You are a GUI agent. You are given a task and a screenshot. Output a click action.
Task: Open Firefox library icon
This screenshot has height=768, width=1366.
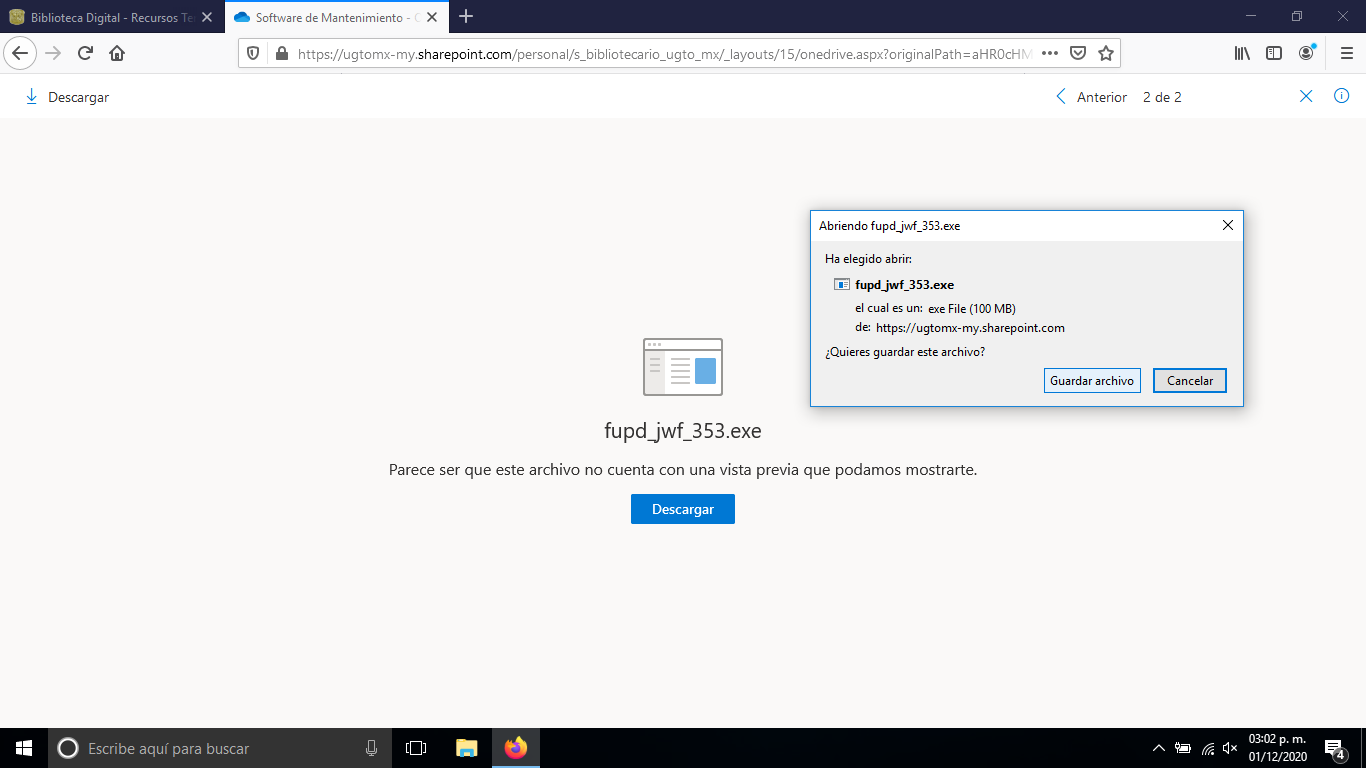[x=1242, y=53]
